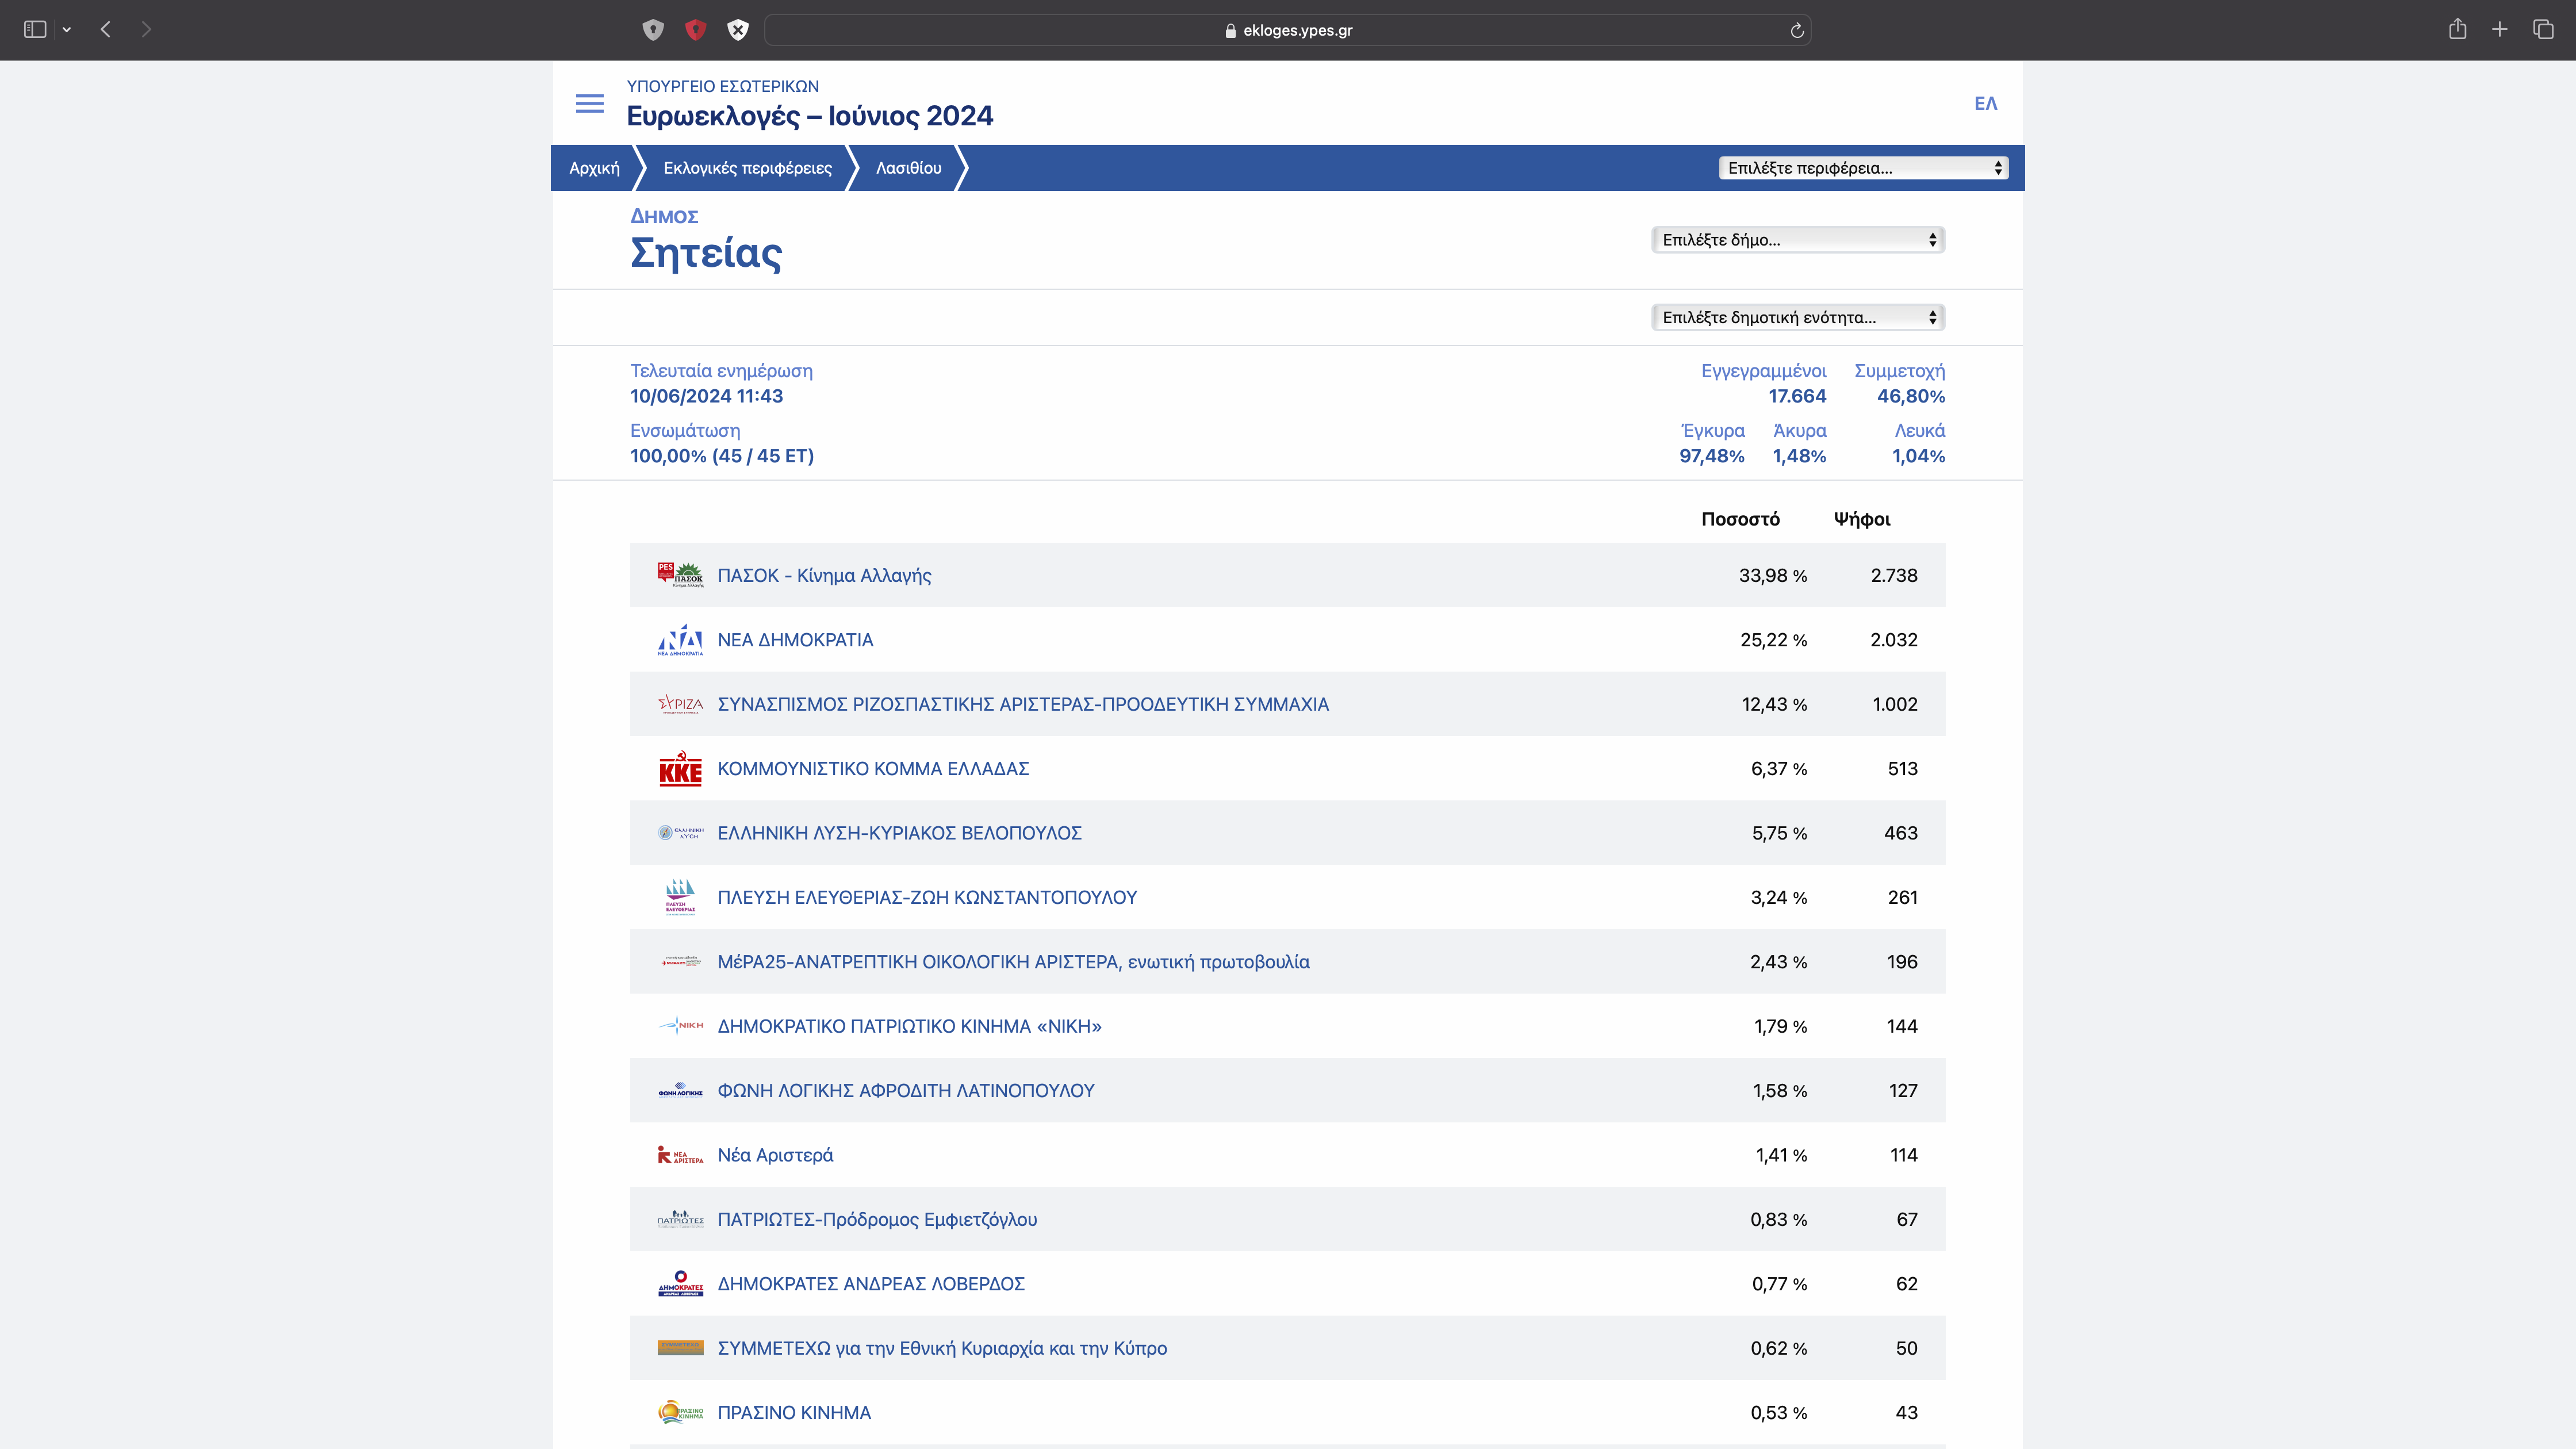Click the Ευρωεκλογές – Ιούνιος 2024 title

tap(810, 116)
